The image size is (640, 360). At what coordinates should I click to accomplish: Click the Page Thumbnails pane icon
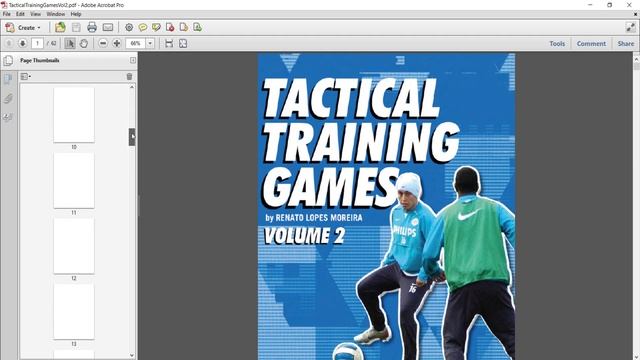[x=8, y=60]
